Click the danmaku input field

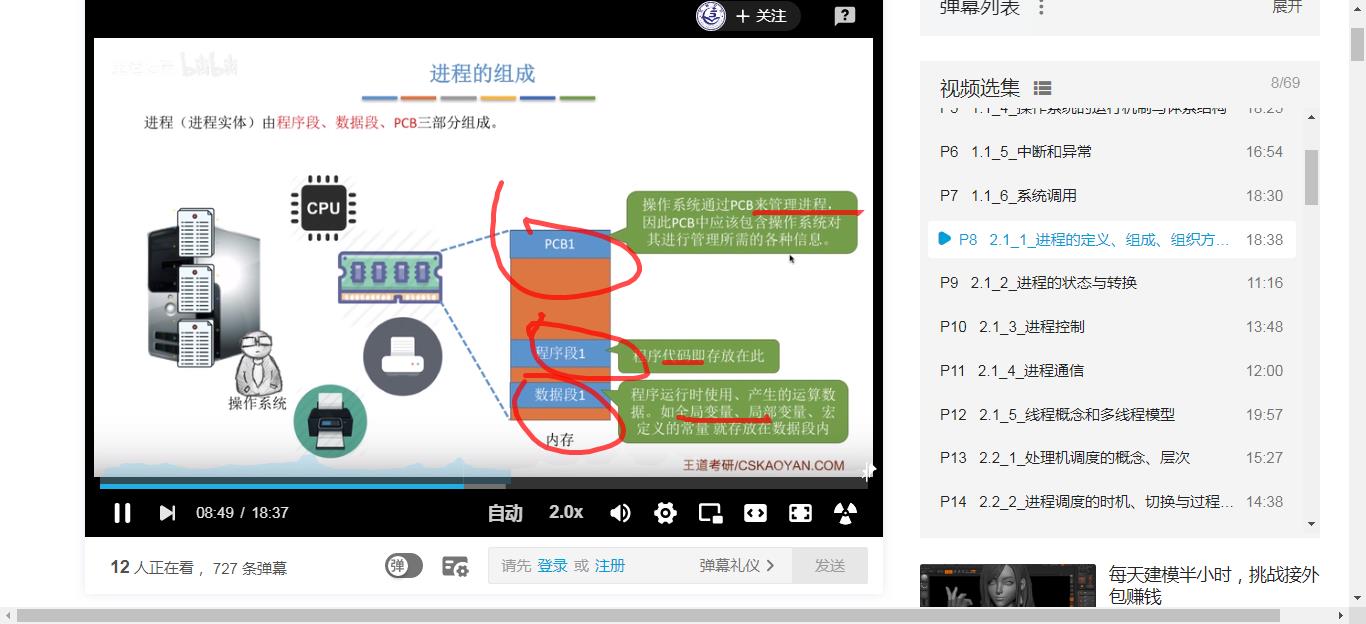tap(640, 566)
